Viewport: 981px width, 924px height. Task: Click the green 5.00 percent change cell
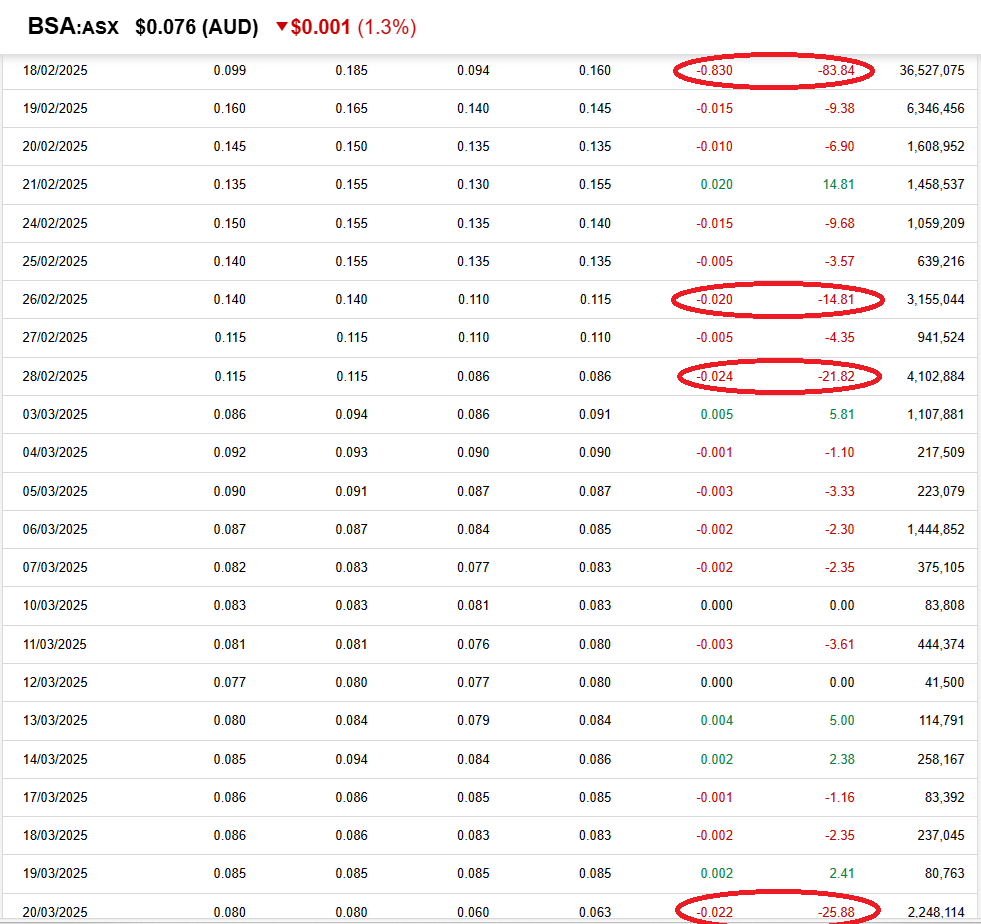(x=841, y=720)
